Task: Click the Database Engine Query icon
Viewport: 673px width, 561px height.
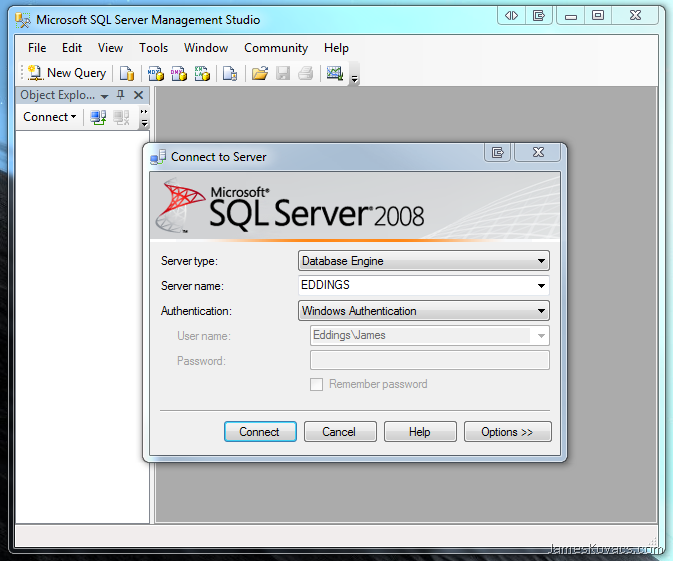Action: point(127,73)
